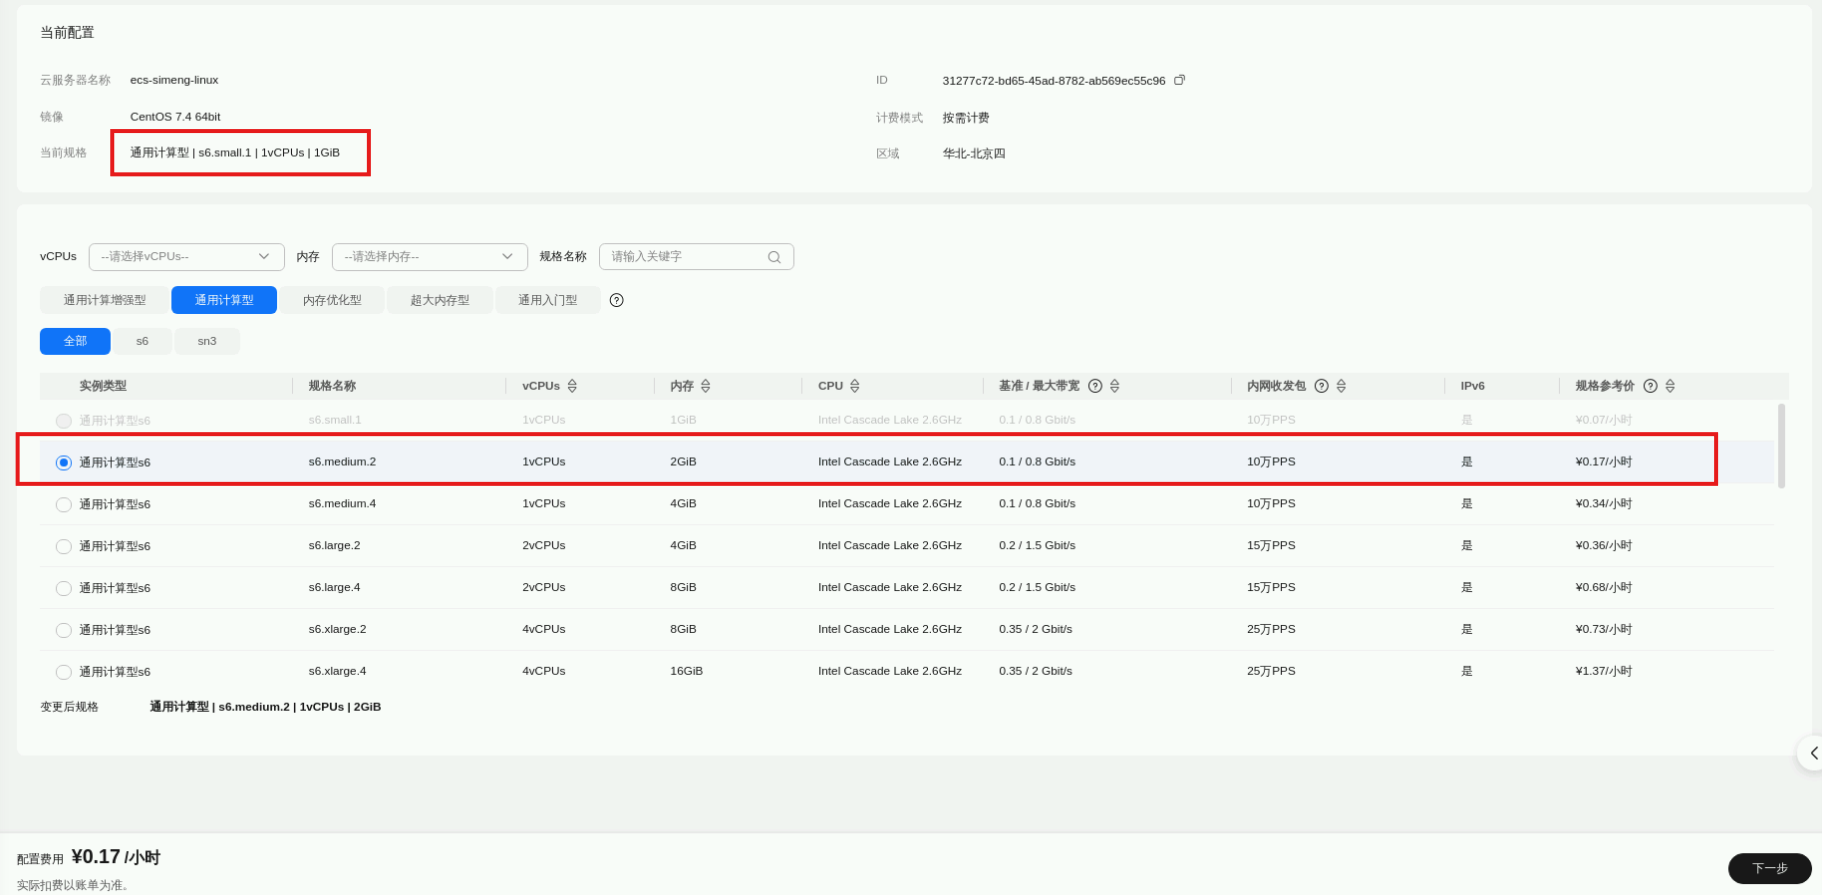
Task: Expand the collapsed side panel arrow
Action: pos(1812,753)
